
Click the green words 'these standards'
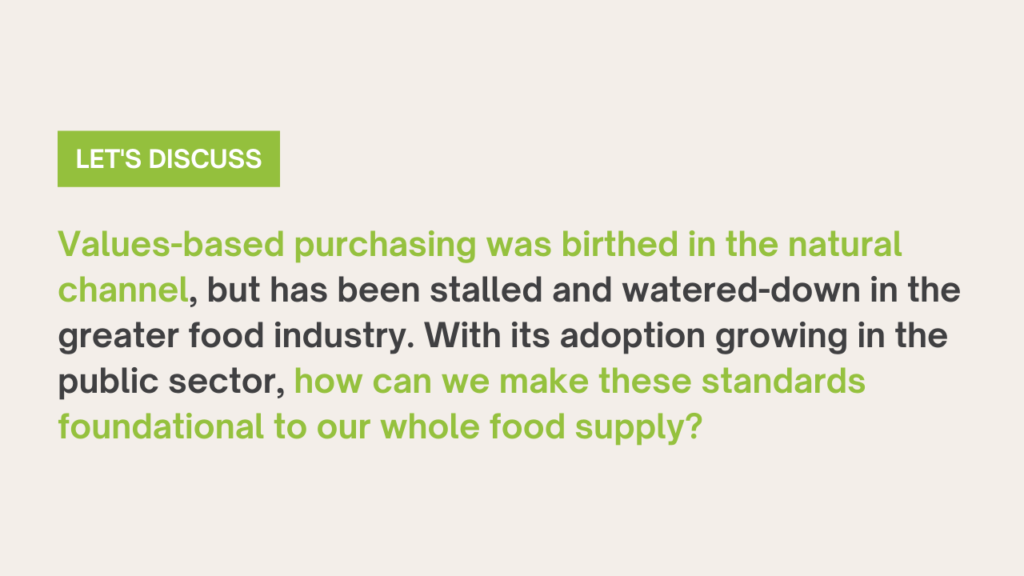(x=731, y=381)
